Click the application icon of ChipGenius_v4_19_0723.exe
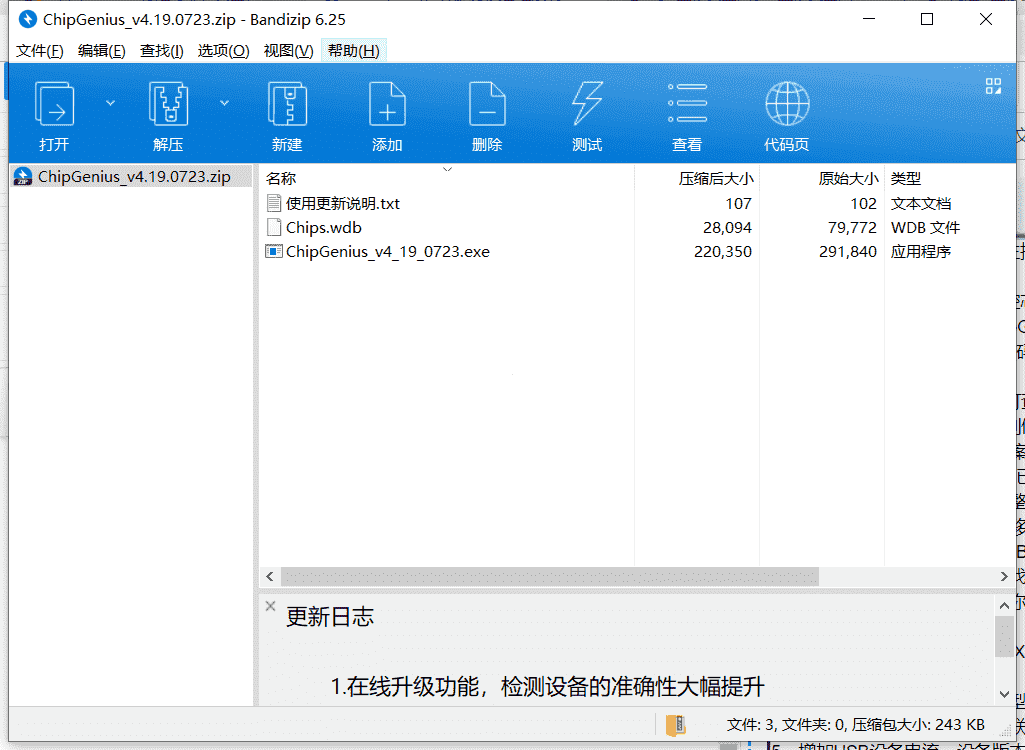The width and height of the screenshot is (1025, 750). [273, 252]
